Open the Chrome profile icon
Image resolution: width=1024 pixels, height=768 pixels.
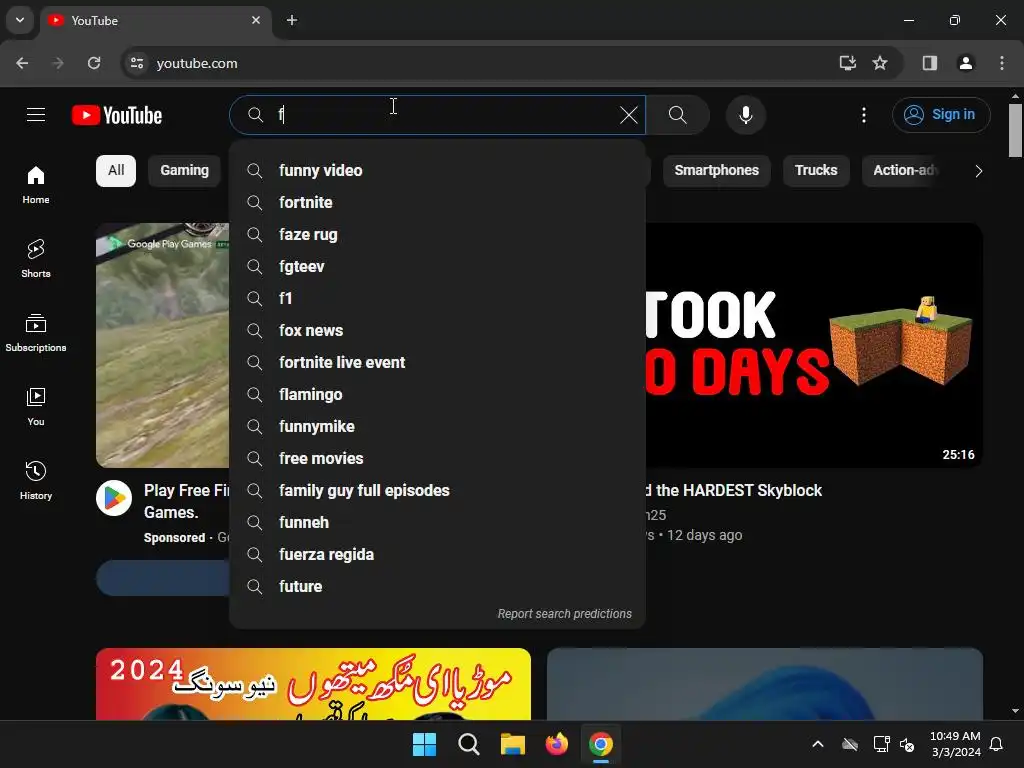[x=965, y=63]
